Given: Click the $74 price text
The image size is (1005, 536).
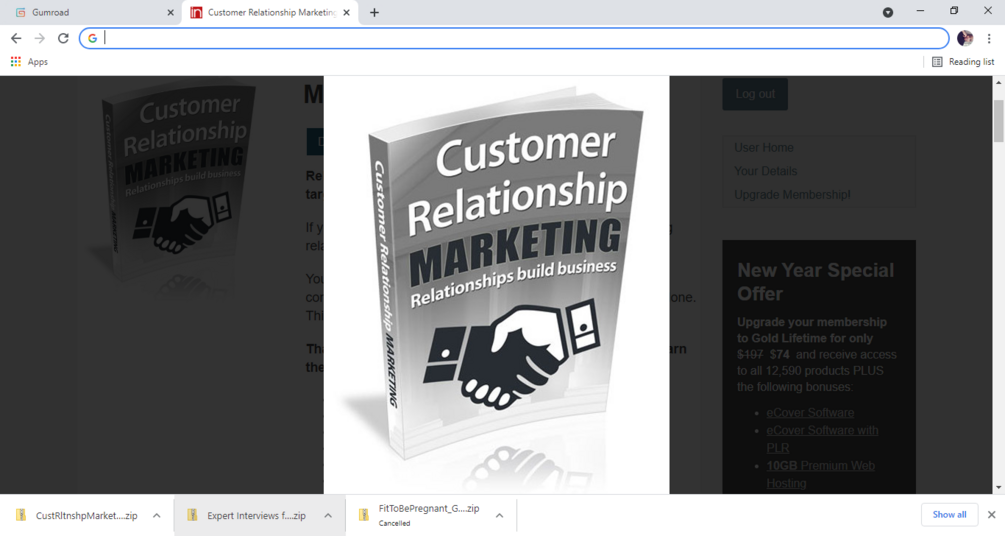Looking at the screenshot, I should click(x=779, y=355).
